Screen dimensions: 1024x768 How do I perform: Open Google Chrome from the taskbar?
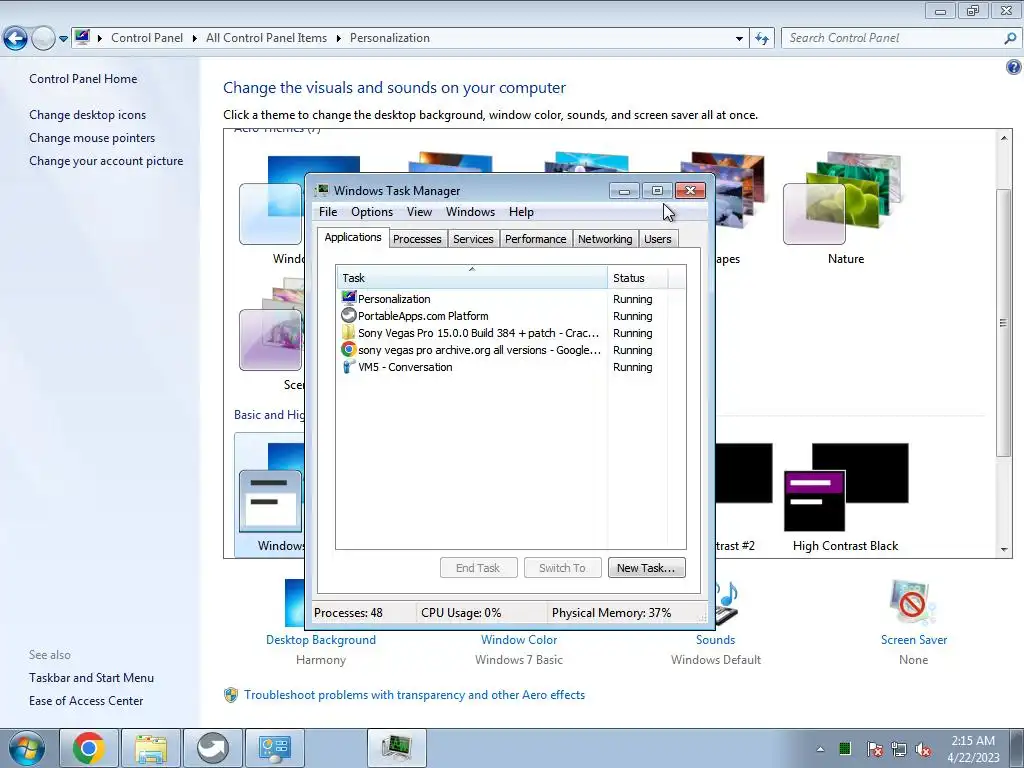point(89,748)
